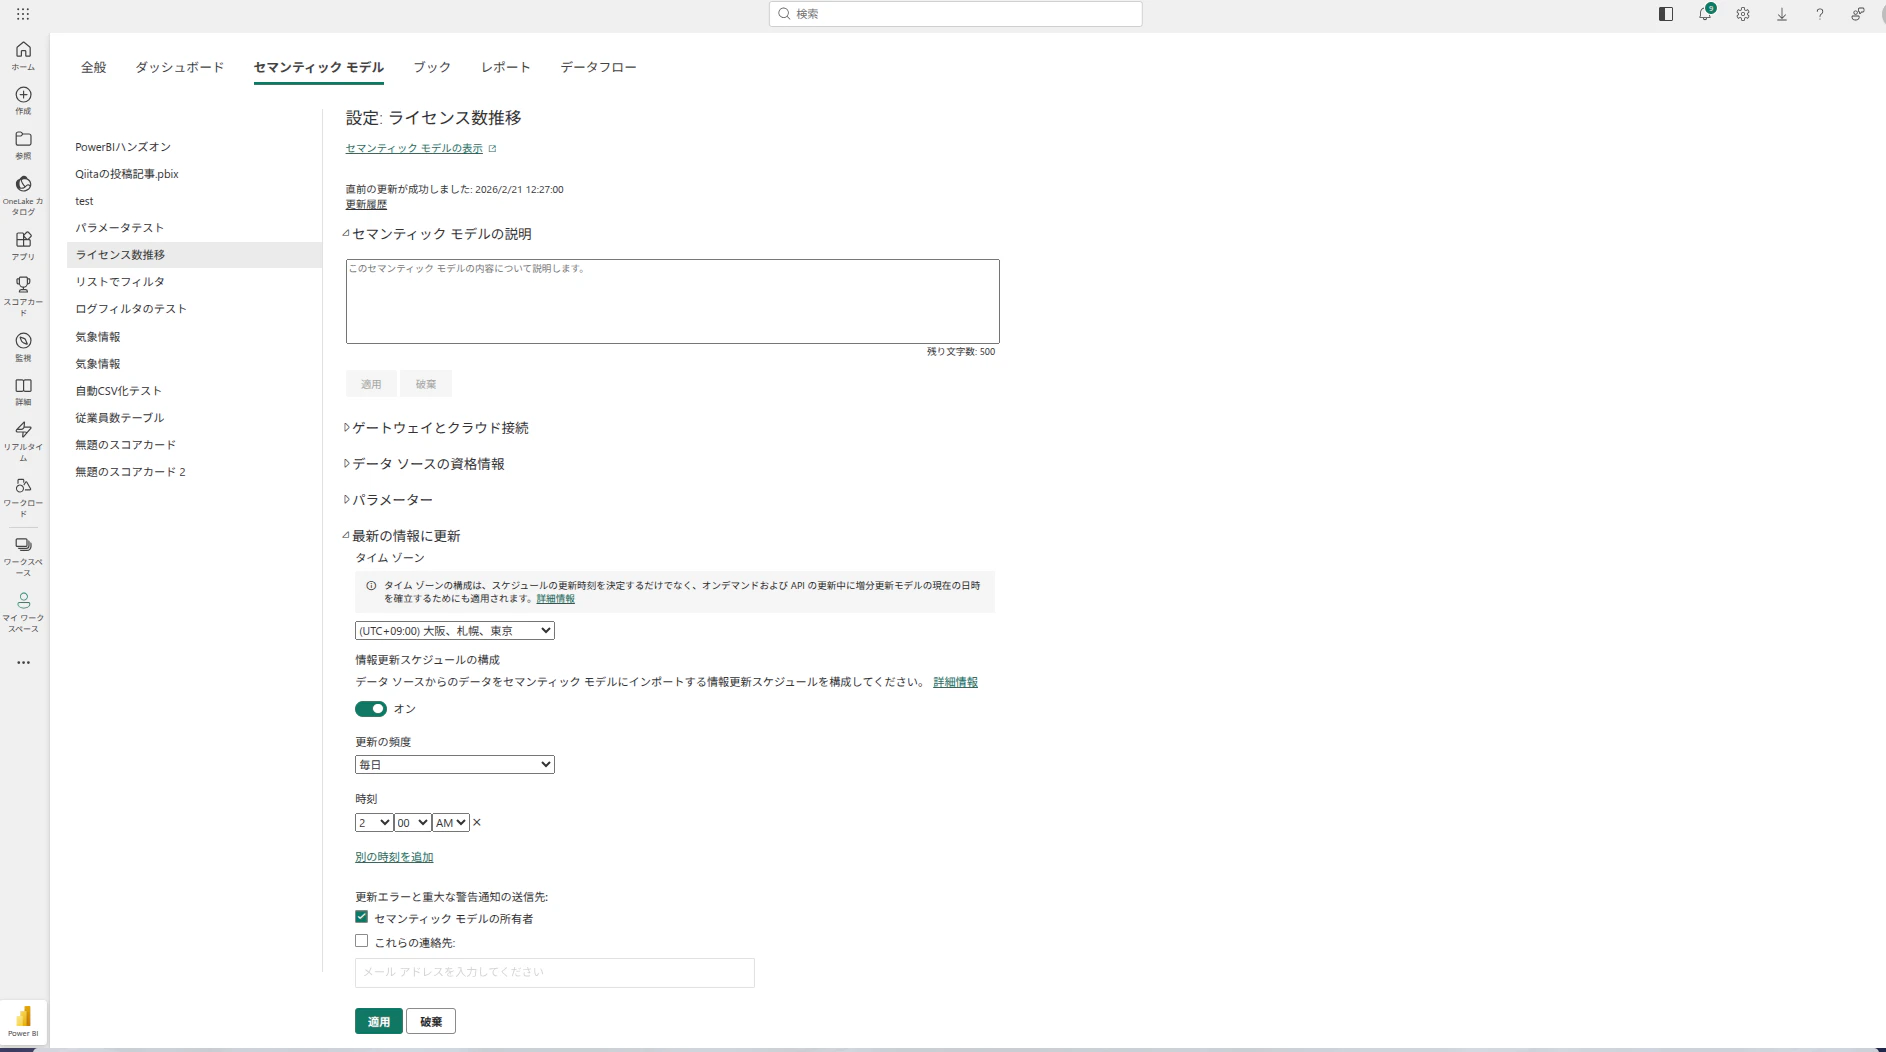Open 詳細情報 link in time zone notice
Screen dimensions: 1886x1052
(556, 599)
